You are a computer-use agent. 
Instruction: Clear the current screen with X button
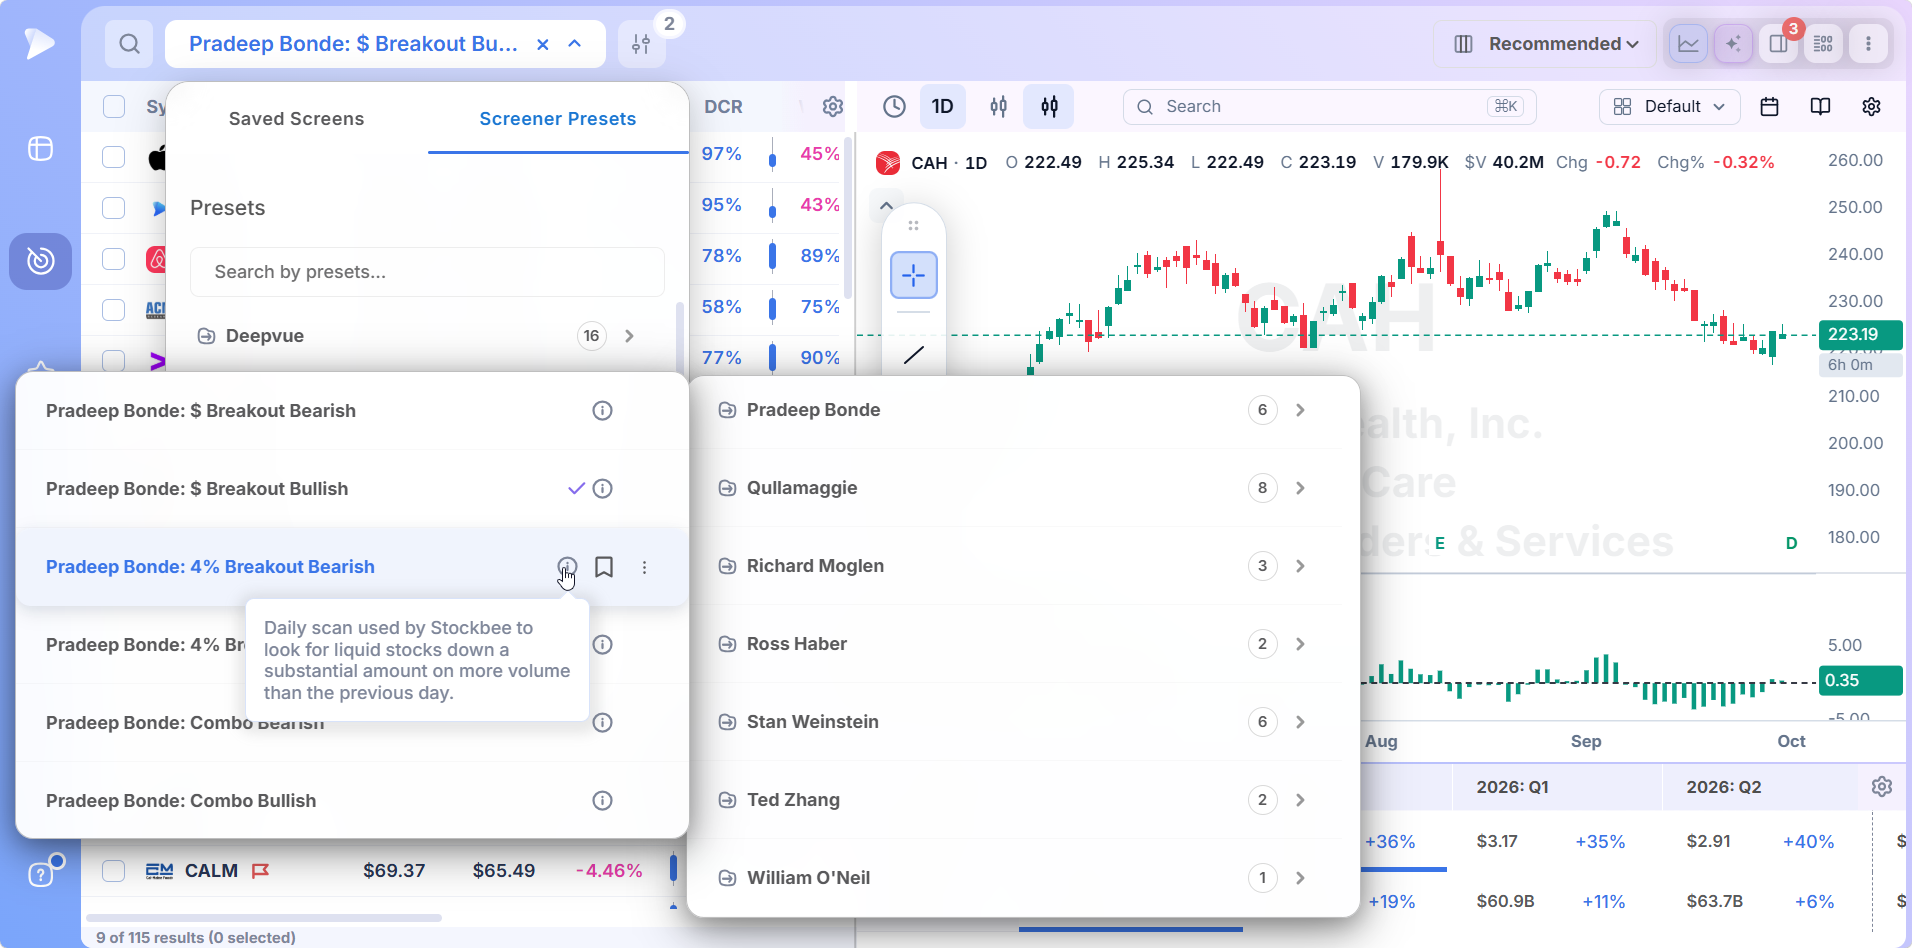point(542,44)
